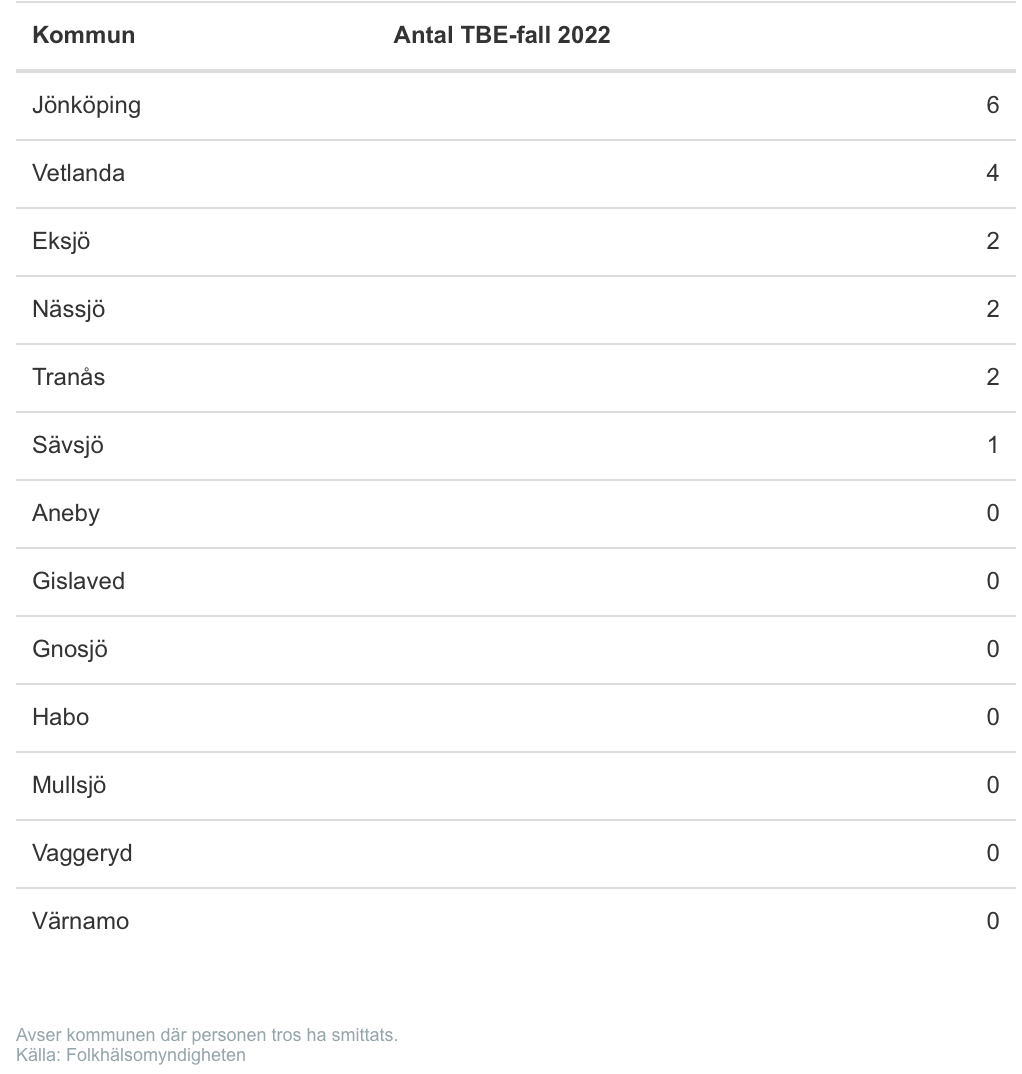Click the Vaggeryd row label
Image resolution: width=1022 pixels, height=1074 pixels.
pyautogui.click(x=82, y=853)
